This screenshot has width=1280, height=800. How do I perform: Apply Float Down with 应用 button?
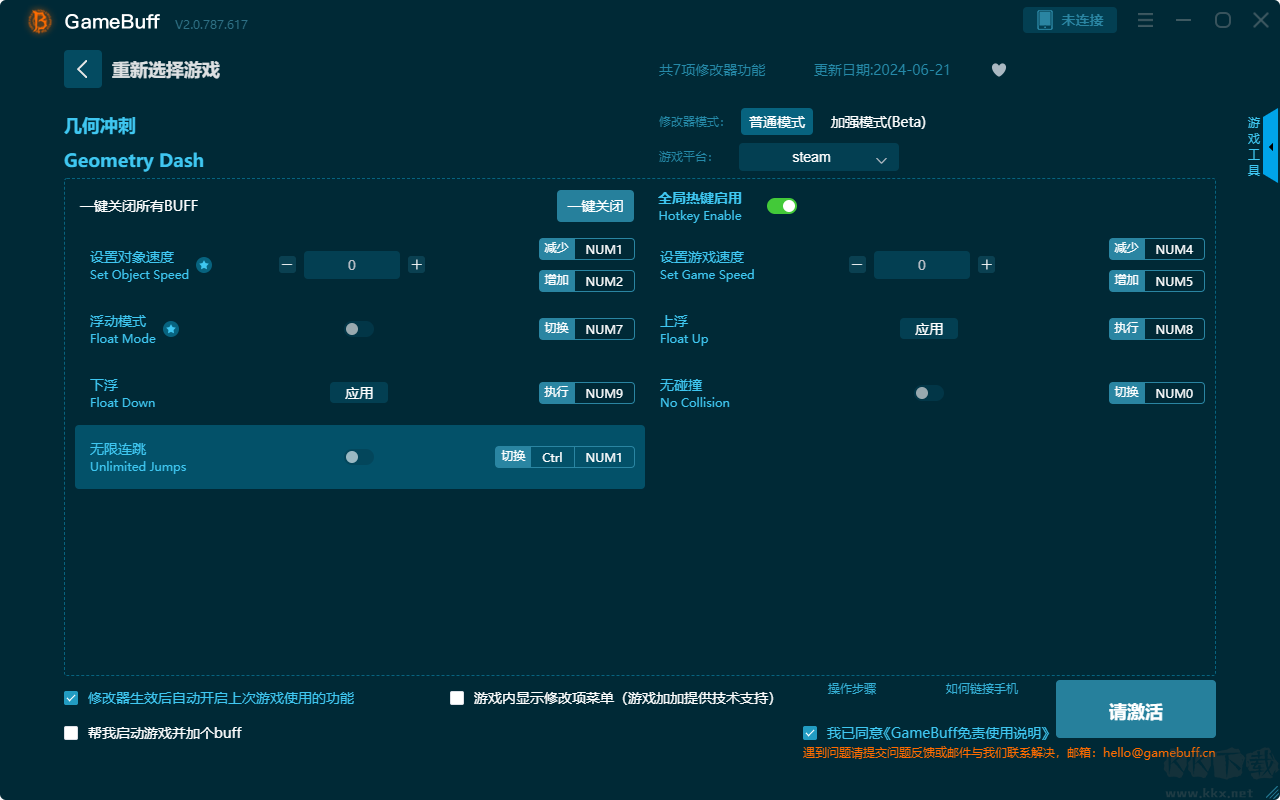[x=359, y=393]
